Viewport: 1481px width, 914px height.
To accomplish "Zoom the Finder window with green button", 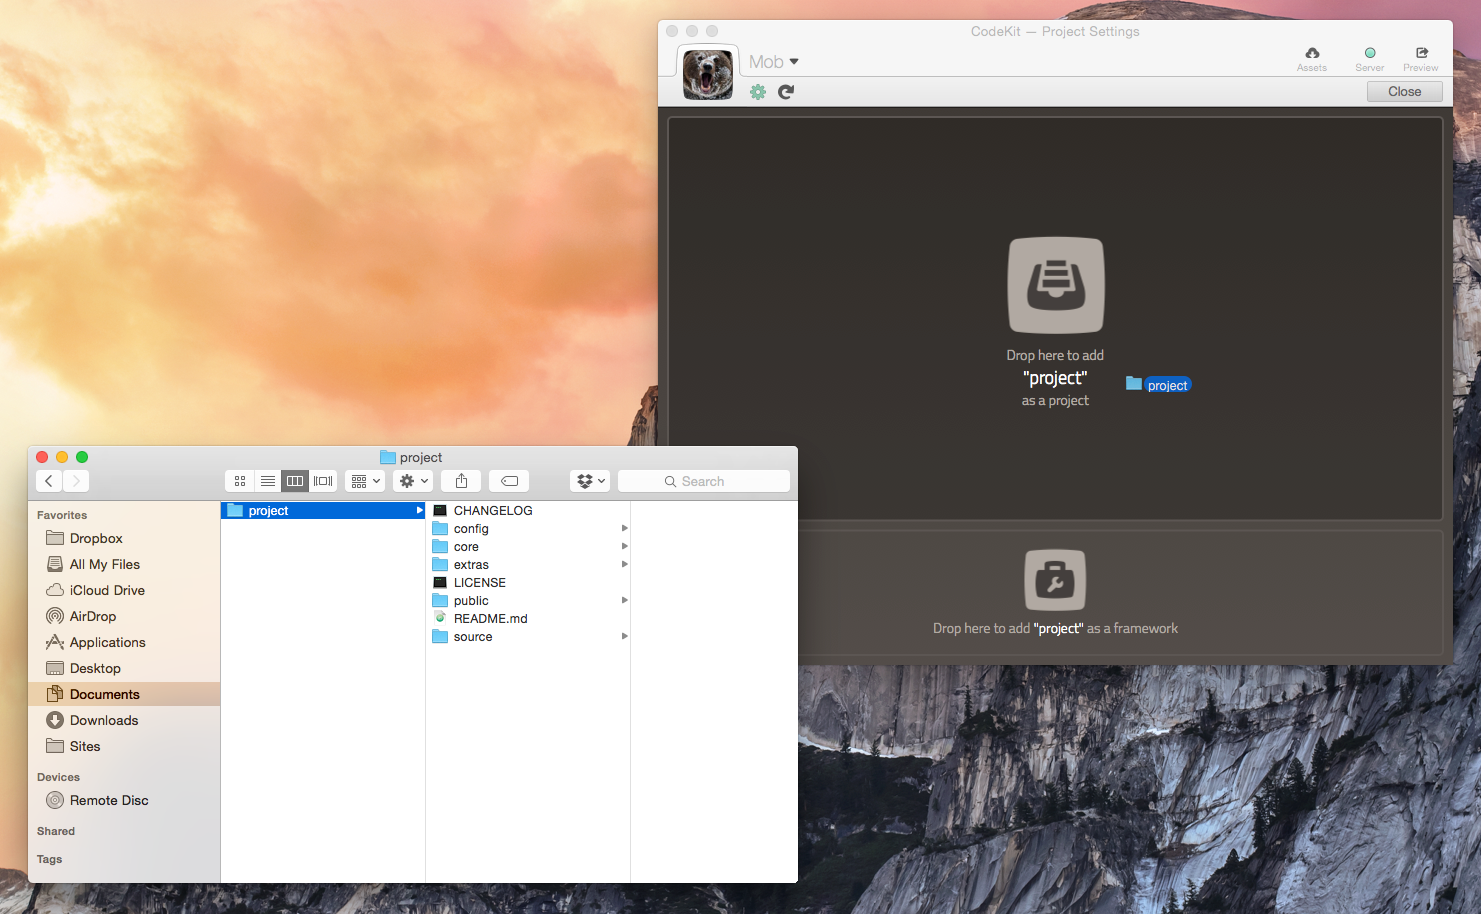I will tap(82, 457).
